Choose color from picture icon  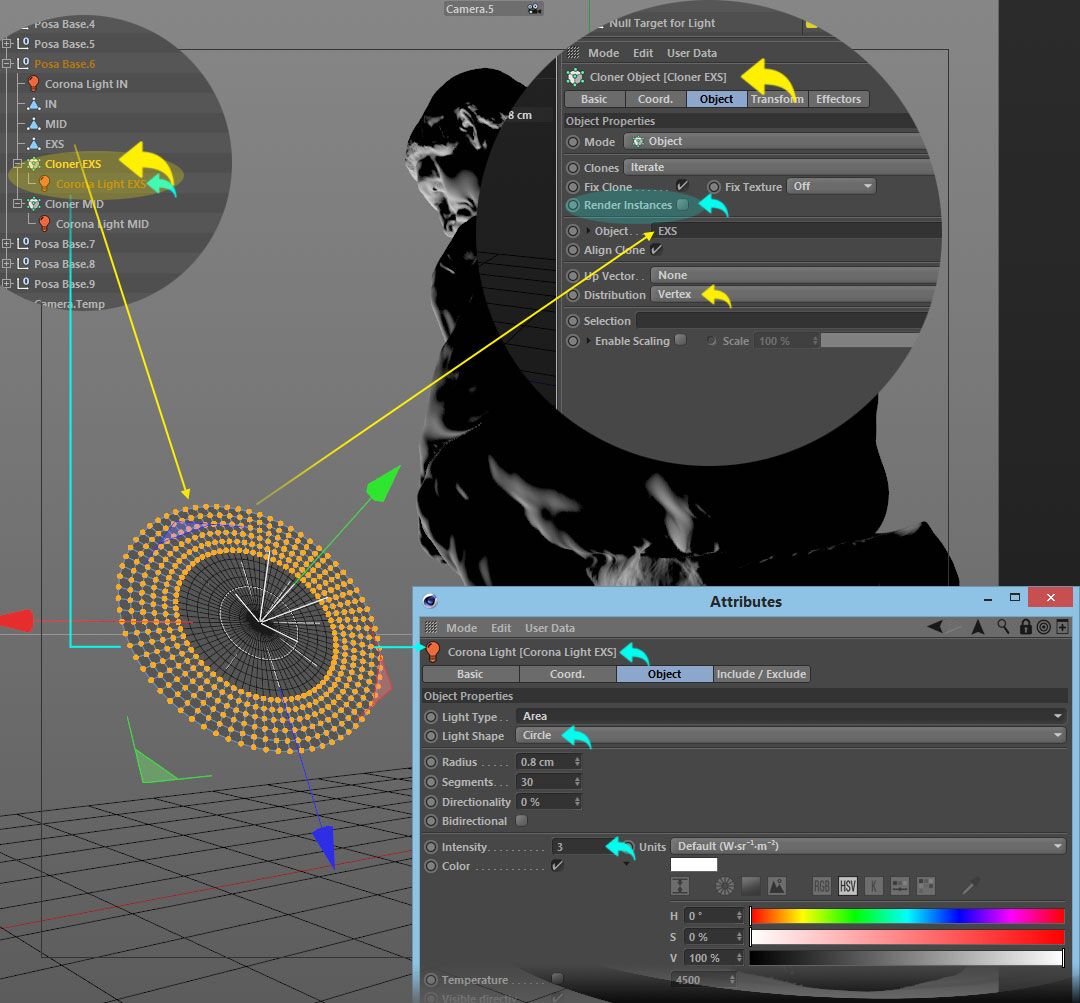[777, 886]
